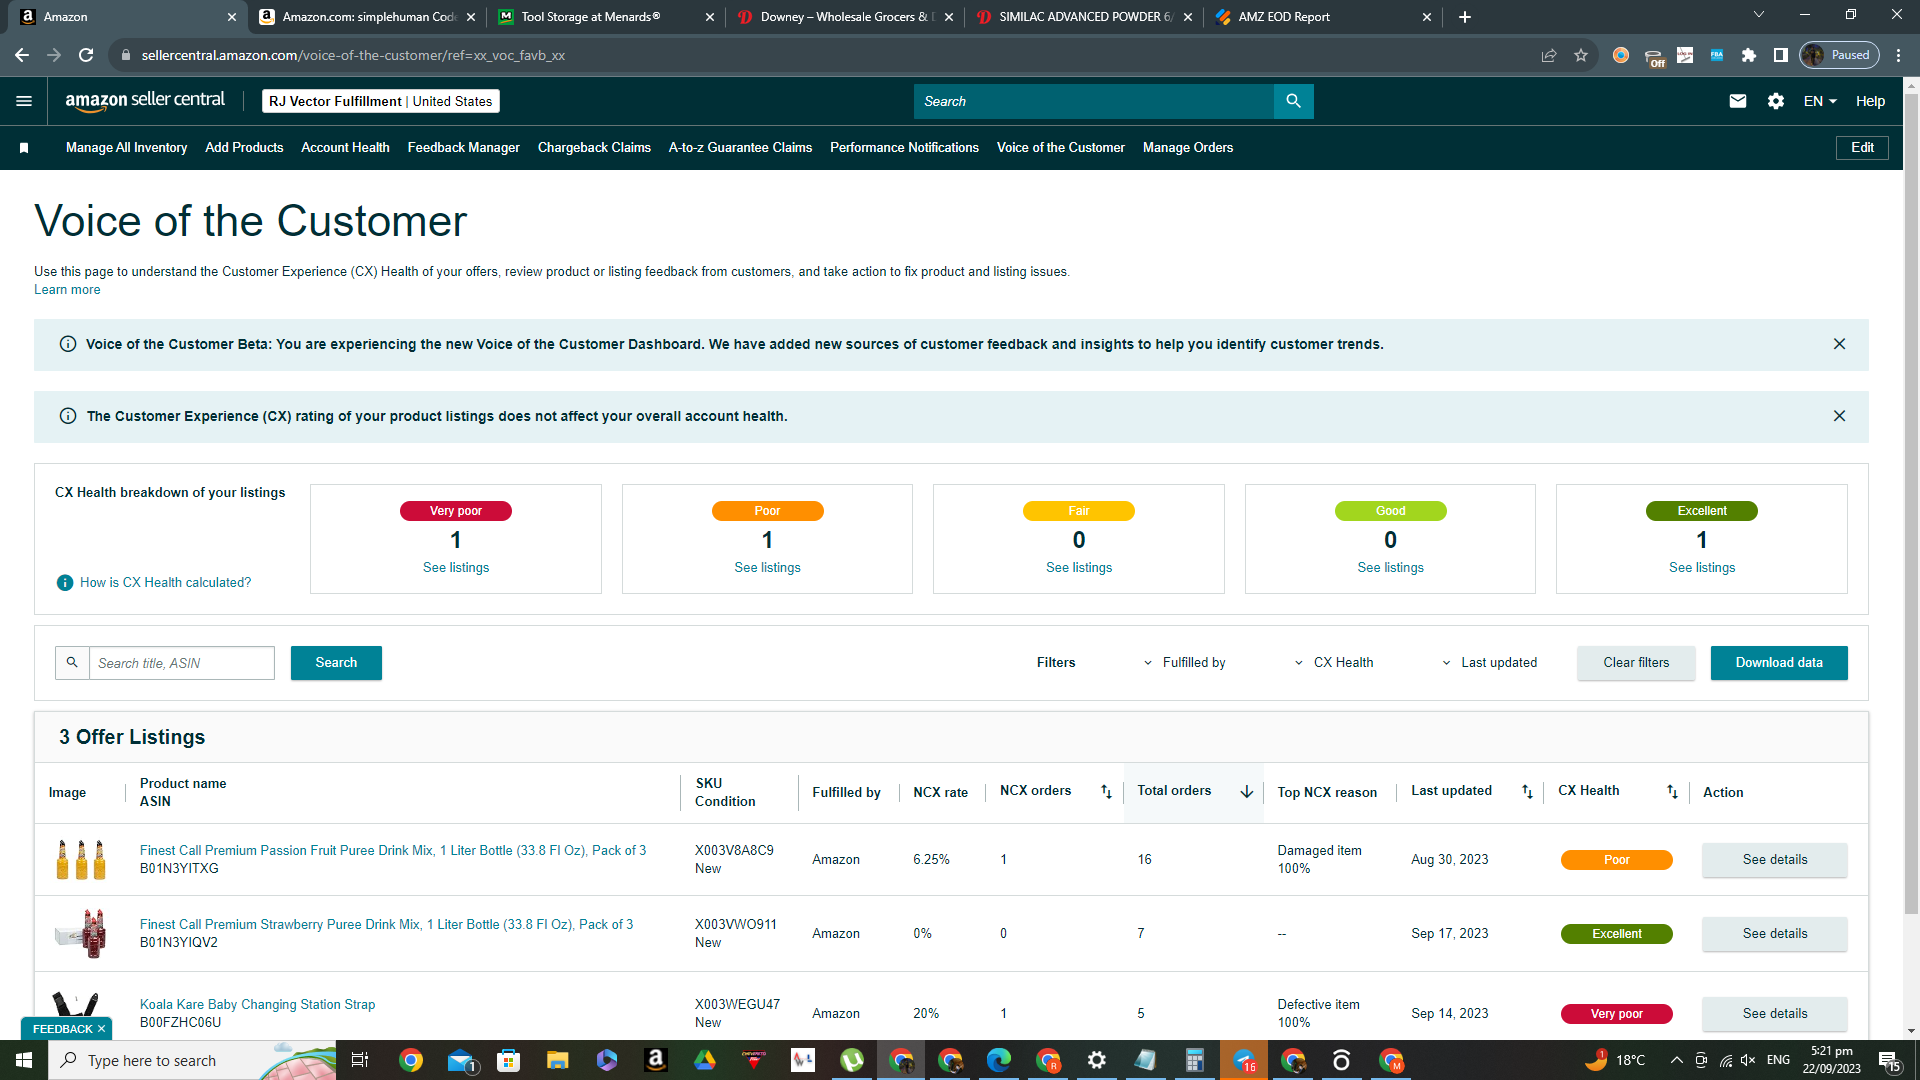The width and height of the screenshot is (1920, 1080).
Task: Reload the page with the browser refresh button
Action: tap(86, 55)
